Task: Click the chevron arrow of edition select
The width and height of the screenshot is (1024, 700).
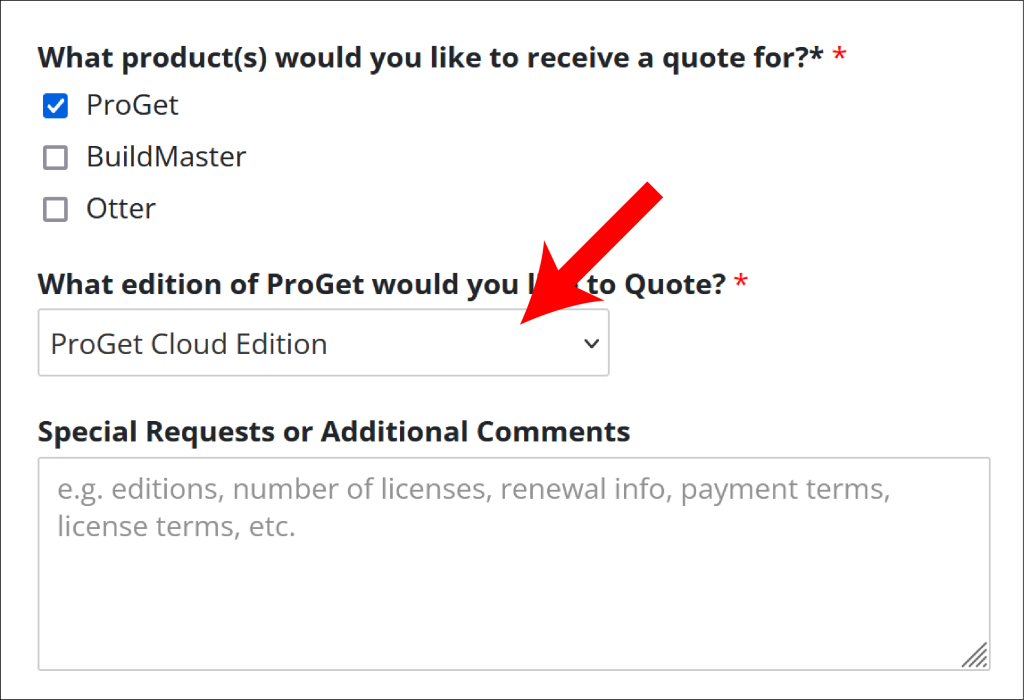Action: pos(591,344)
